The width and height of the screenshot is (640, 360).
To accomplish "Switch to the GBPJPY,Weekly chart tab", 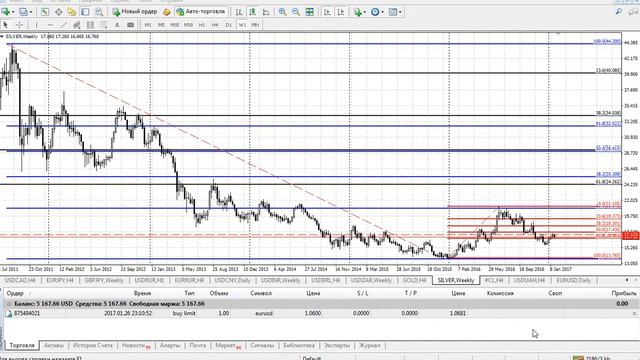I will [x=104, y=280].
